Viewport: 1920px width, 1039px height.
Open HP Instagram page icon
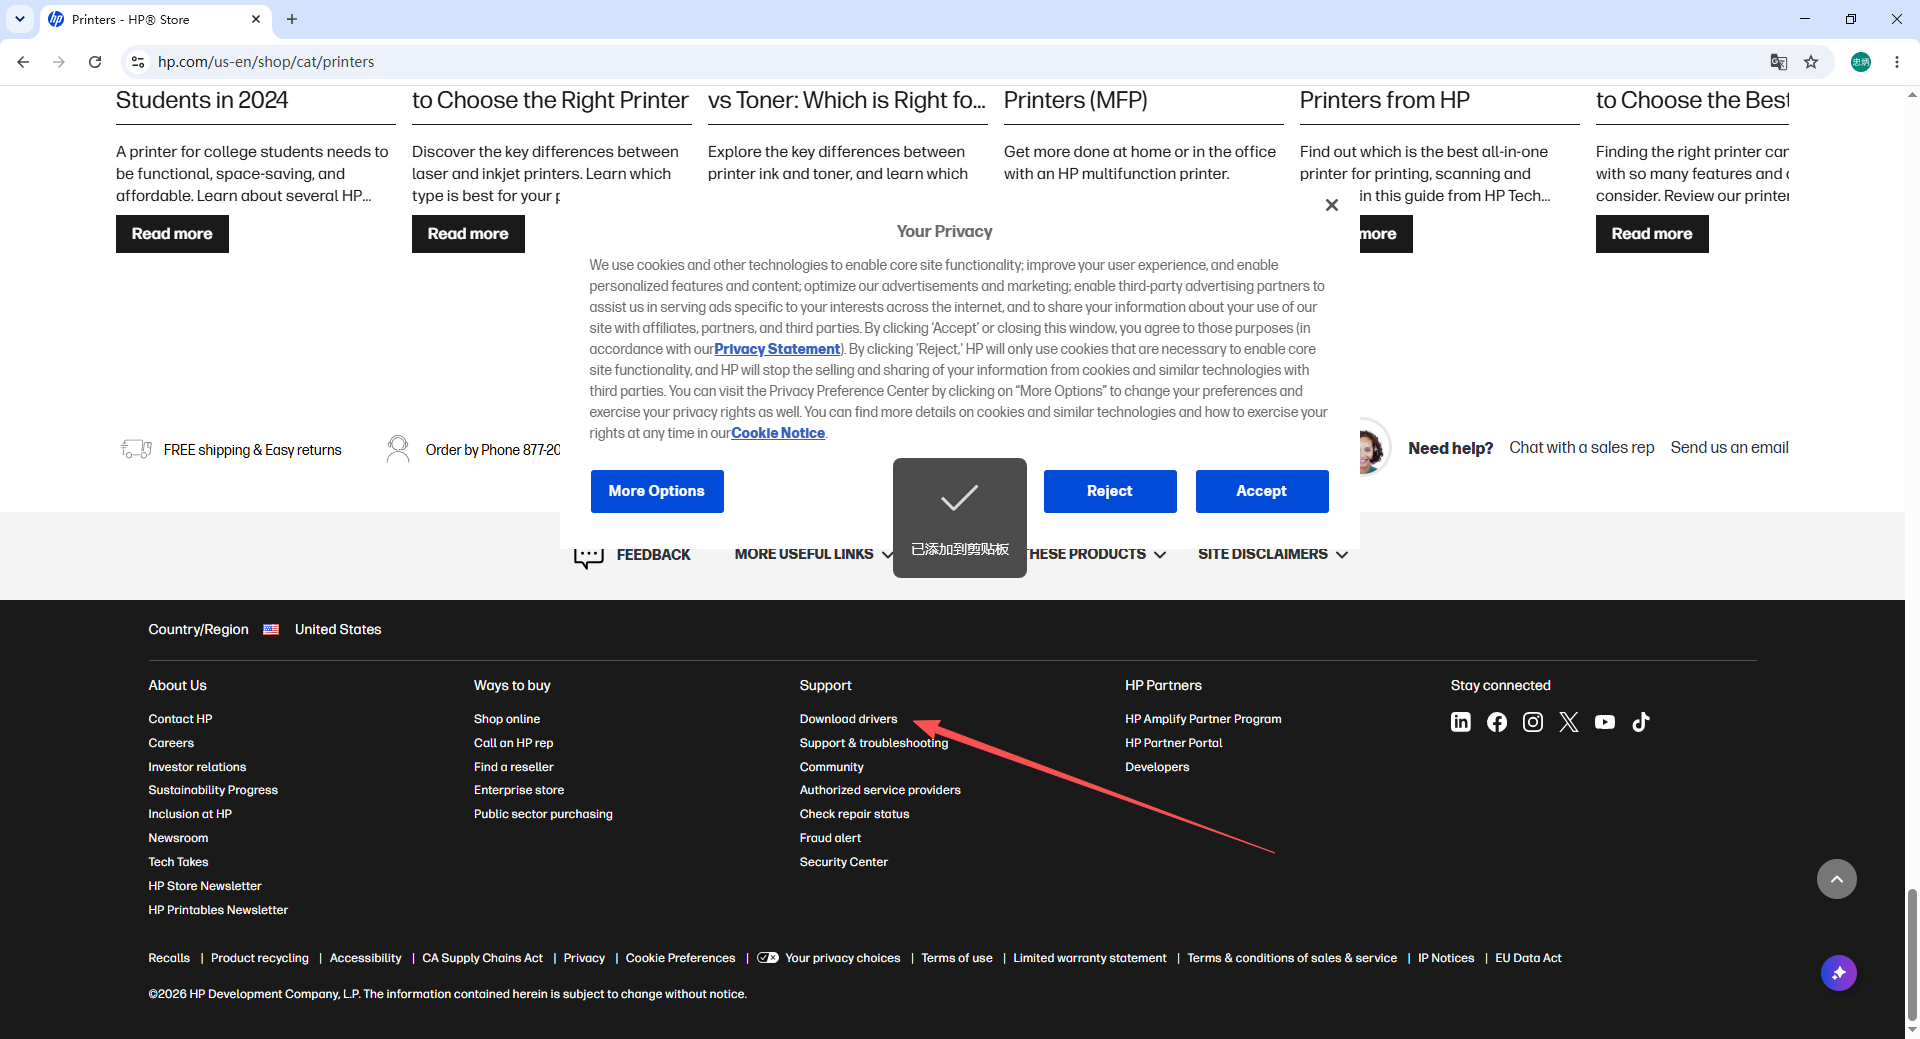pyautogui.click(x=1532, y=722)
